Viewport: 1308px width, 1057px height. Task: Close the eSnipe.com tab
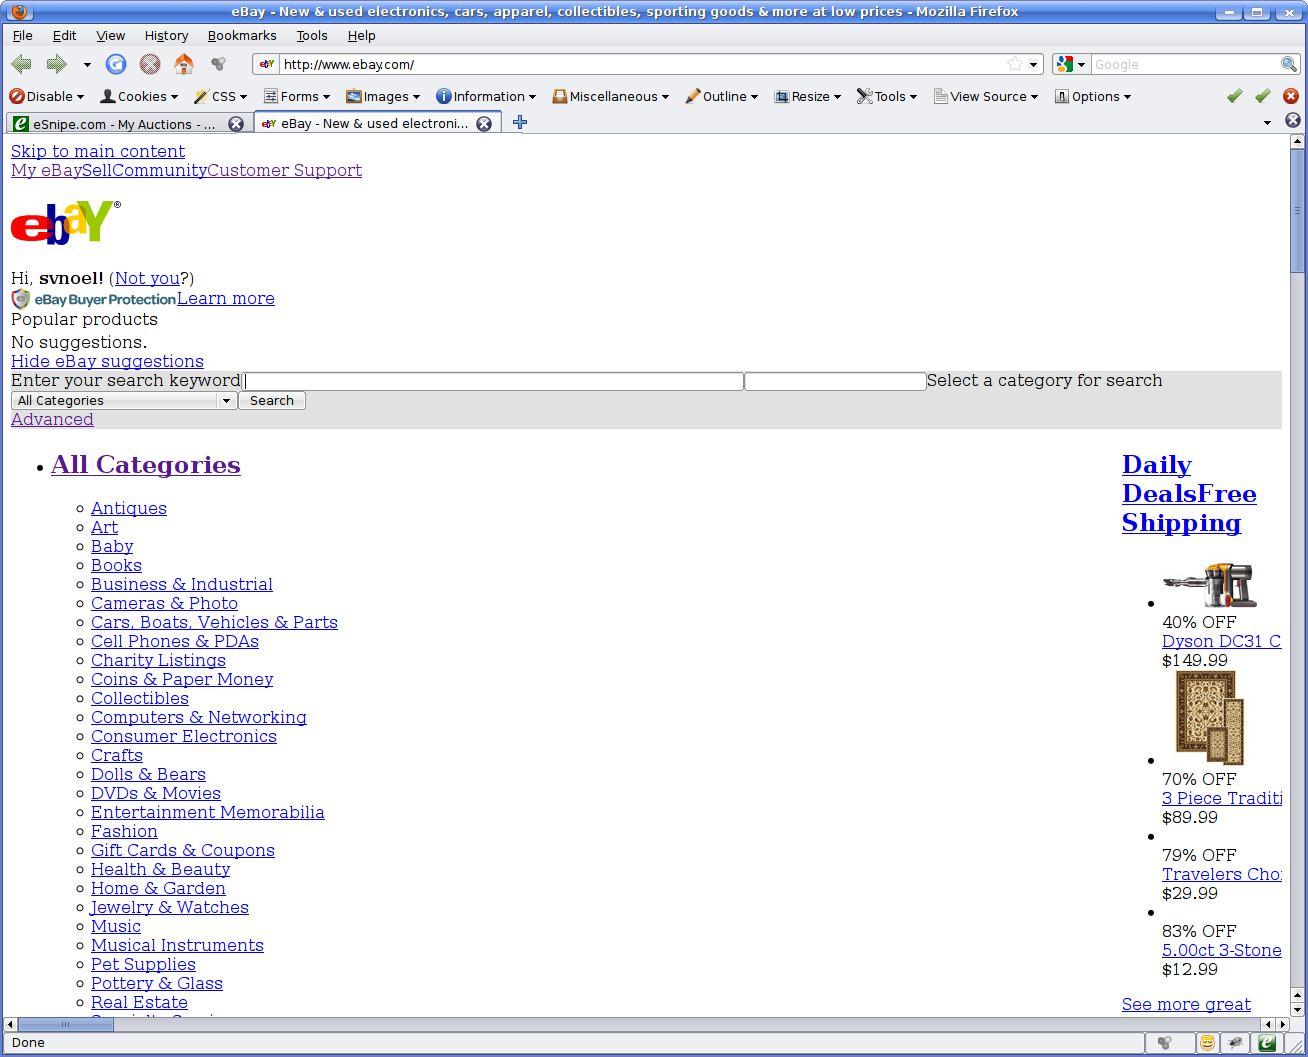point(236,124)
